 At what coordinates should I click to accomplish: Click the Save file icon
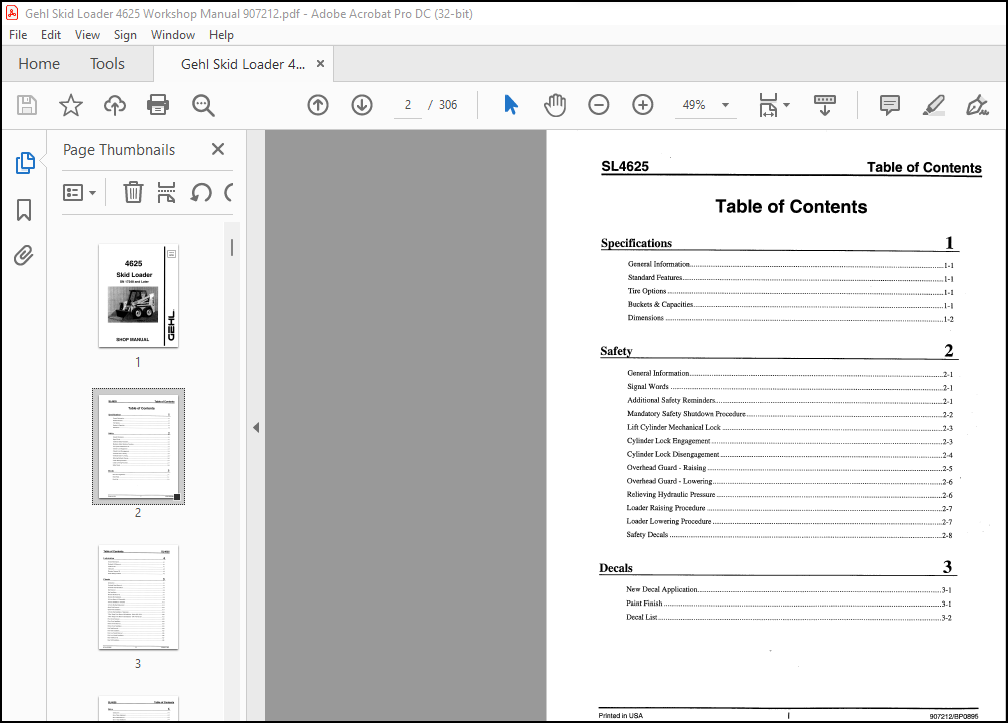[x=27, y=105]
